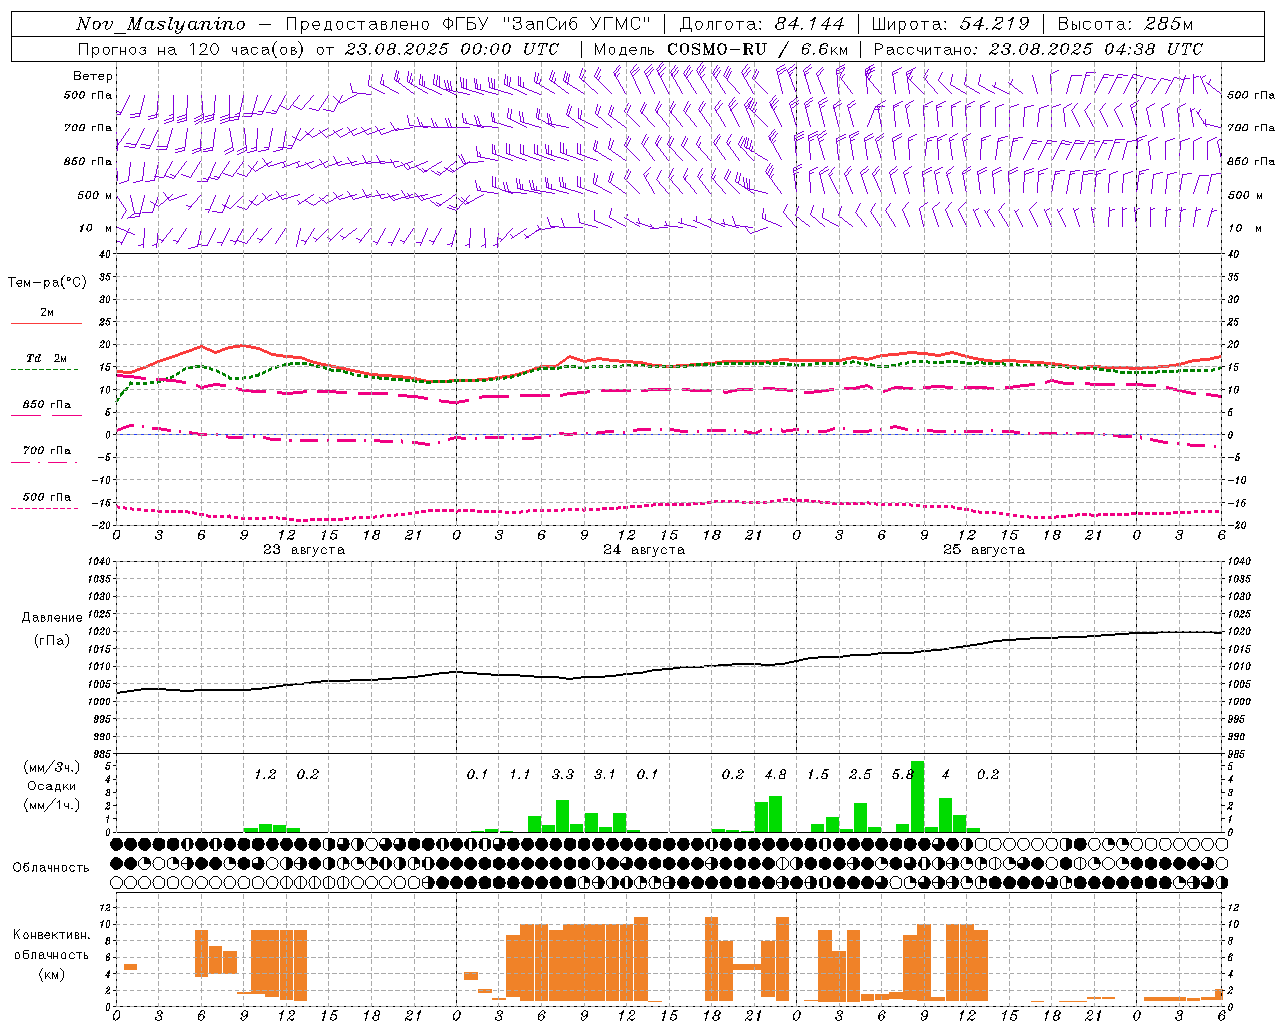The image size is (1280, 1024).
Task: Click the (гПа) pressure unit label
Action: click(52, 641)
